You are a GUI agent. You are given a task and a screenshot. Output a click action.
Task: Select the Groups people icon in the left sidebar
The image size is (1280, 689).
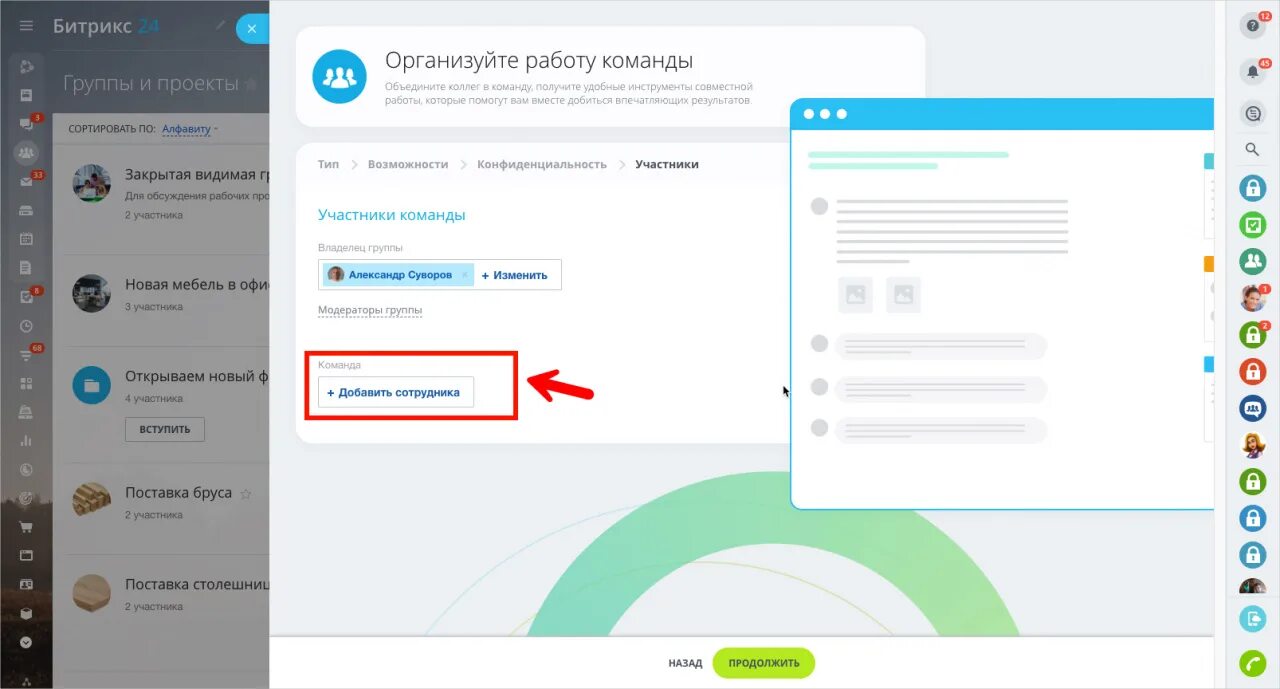click(27, 153)
